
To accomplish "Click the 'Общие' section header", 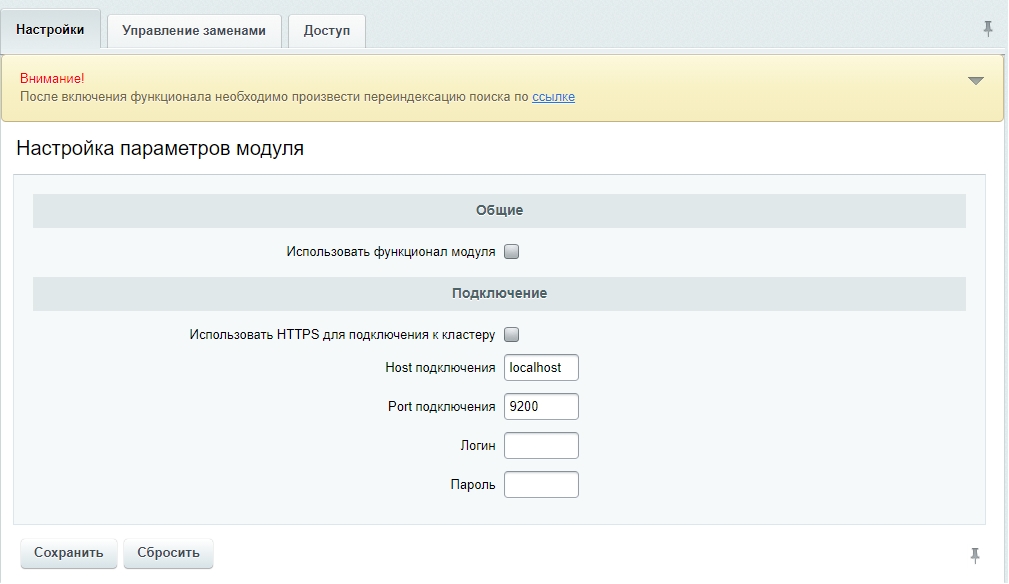I will pyautogui.click(x=499, y=211).
